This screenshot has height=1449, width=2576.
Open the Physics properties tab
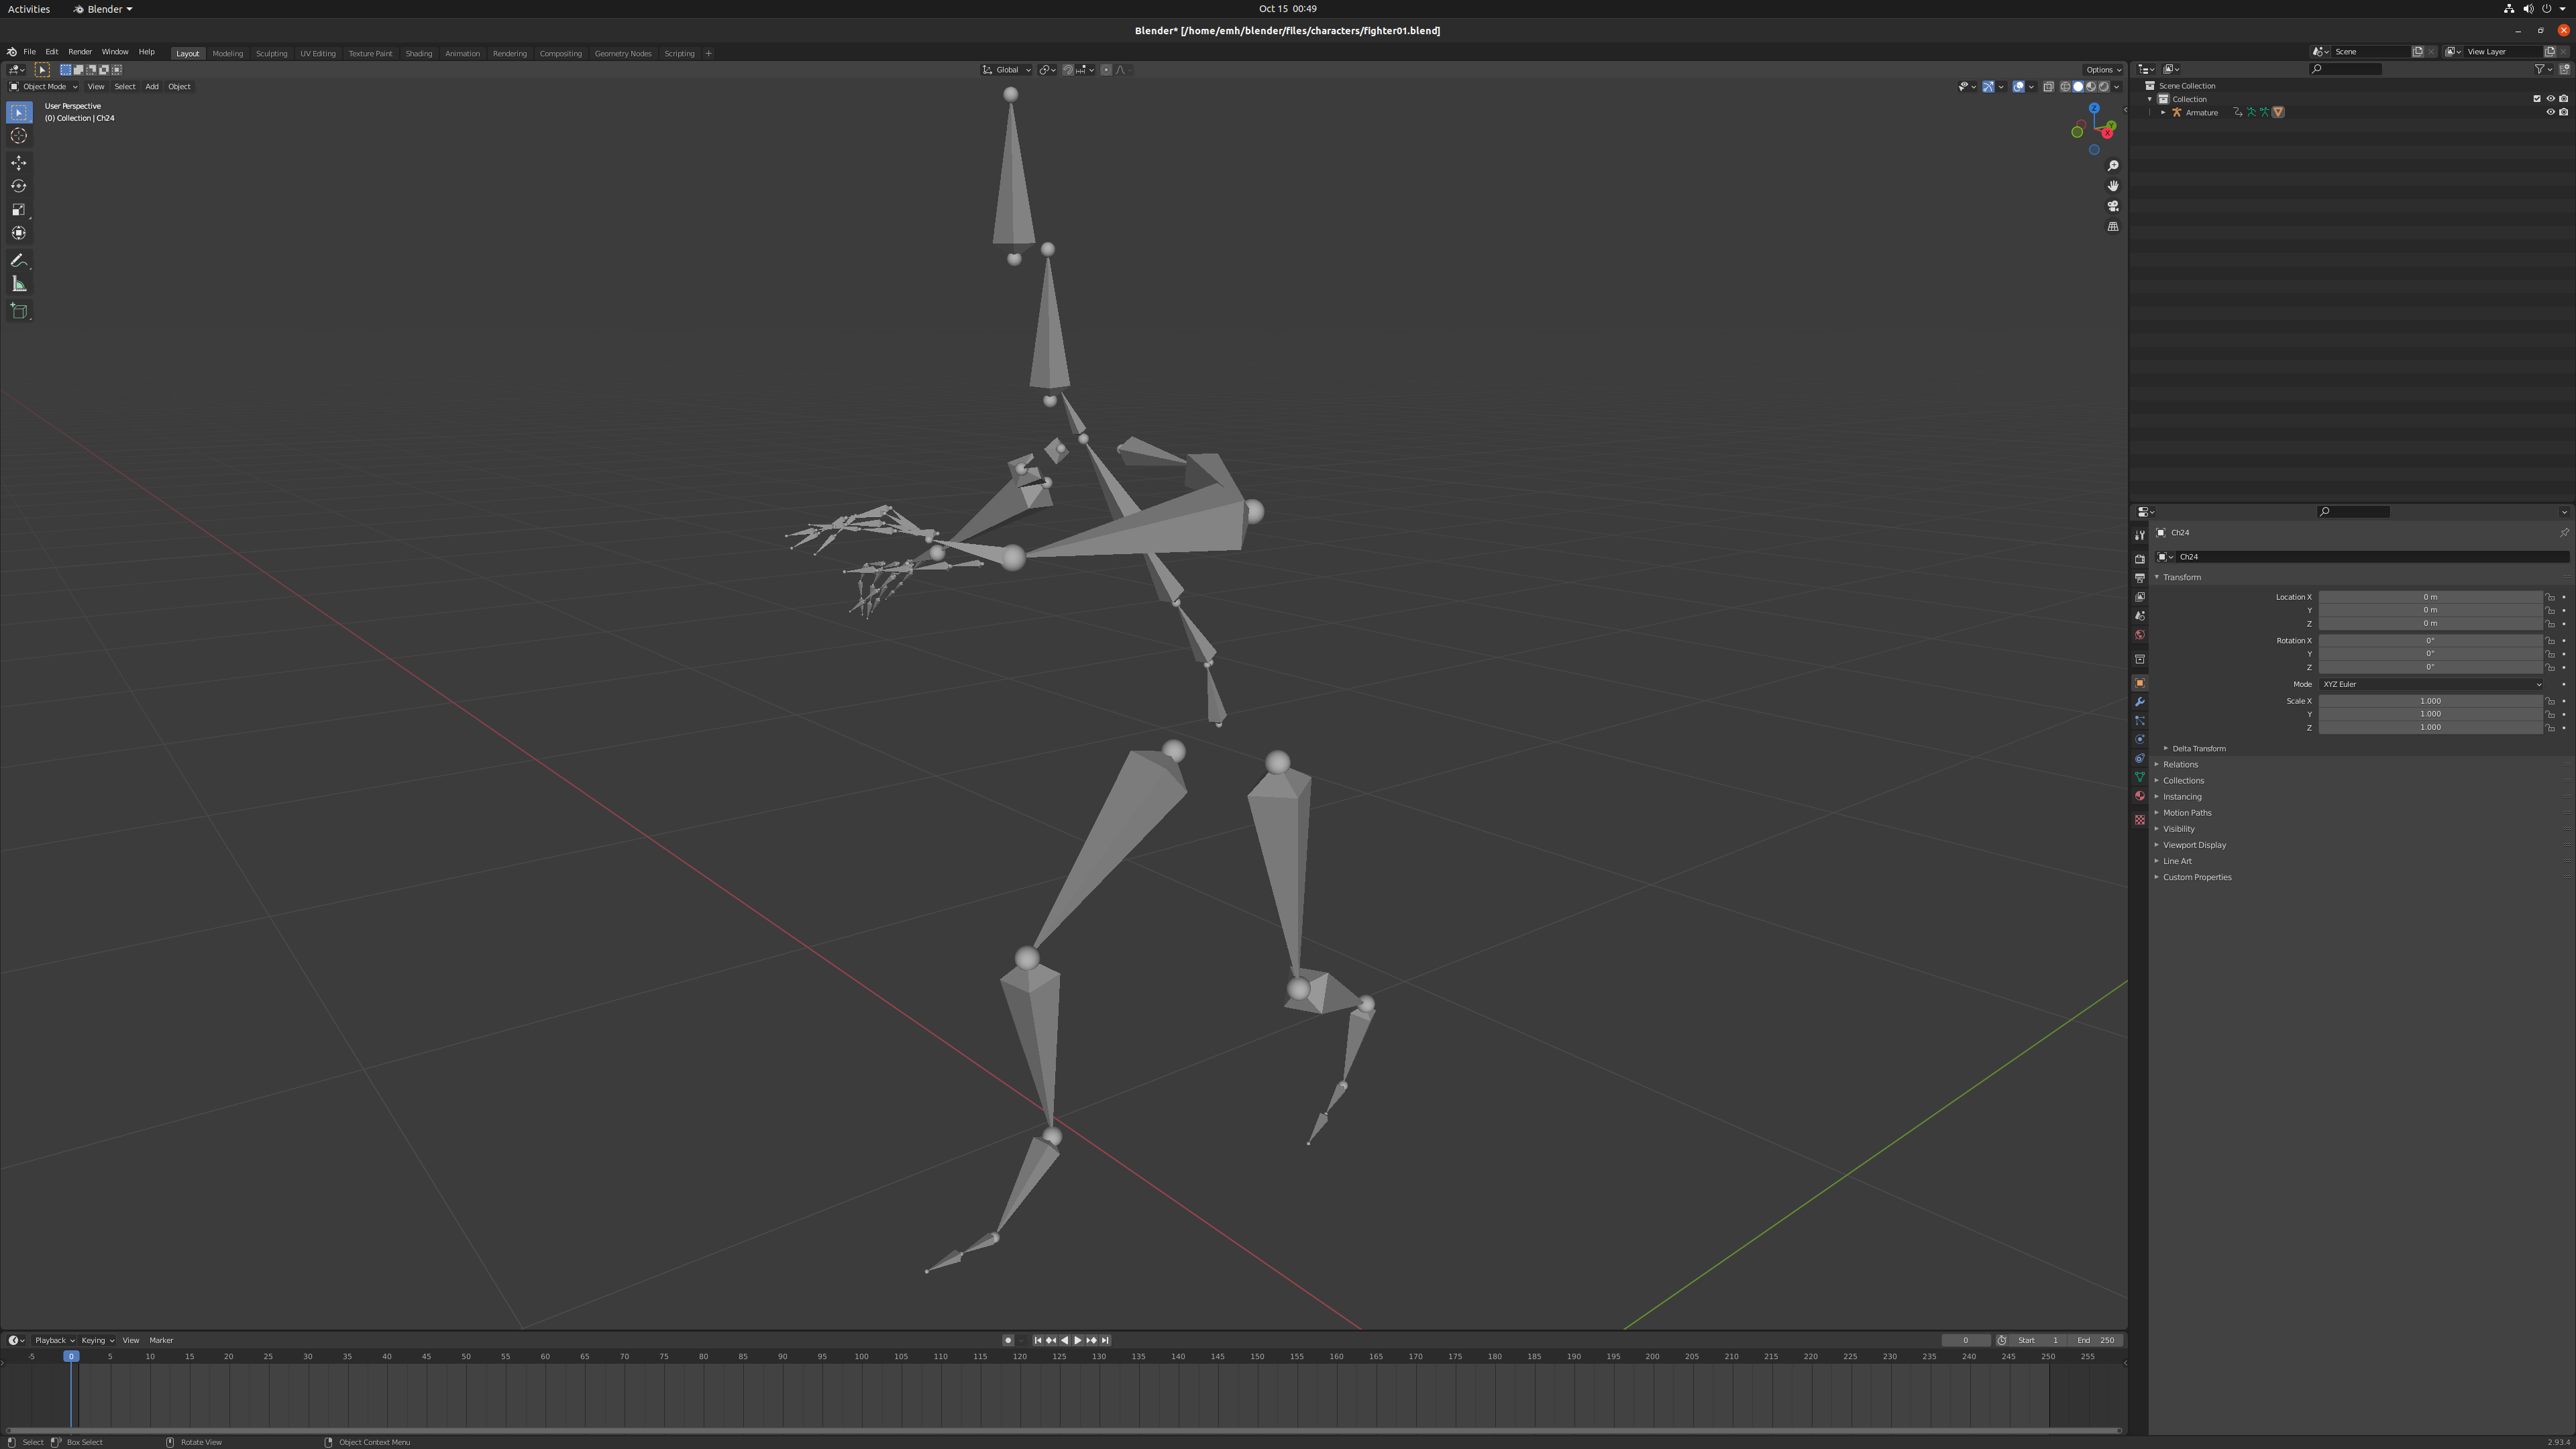(x=2139, y=740)
